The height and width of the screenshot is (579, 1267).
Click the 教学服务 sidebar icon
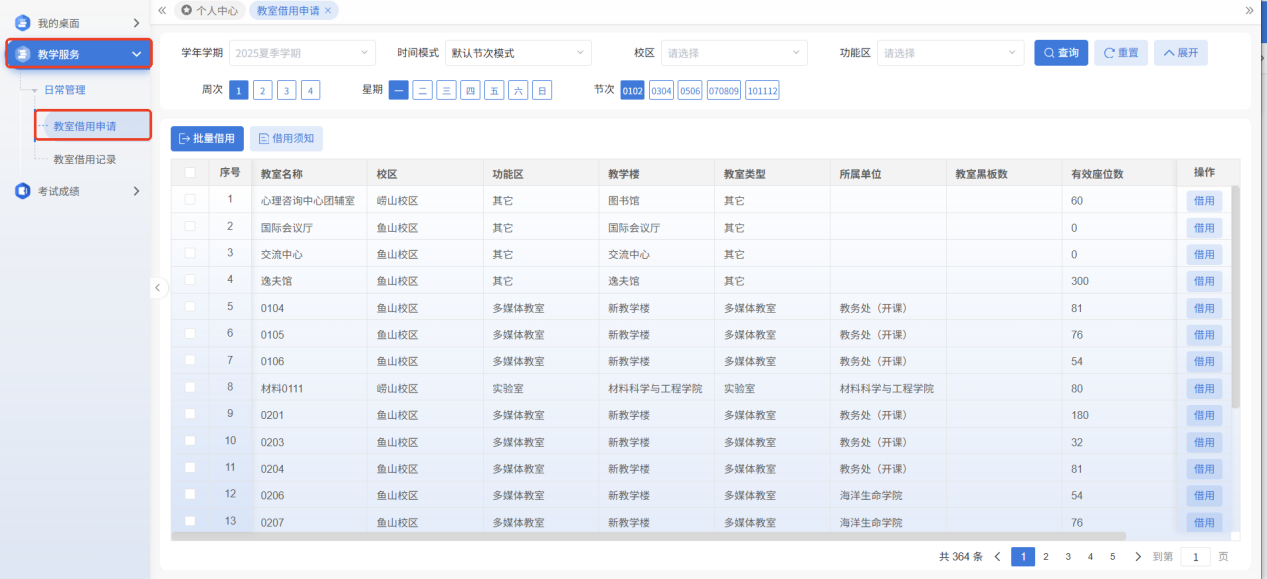pos(22,54)
